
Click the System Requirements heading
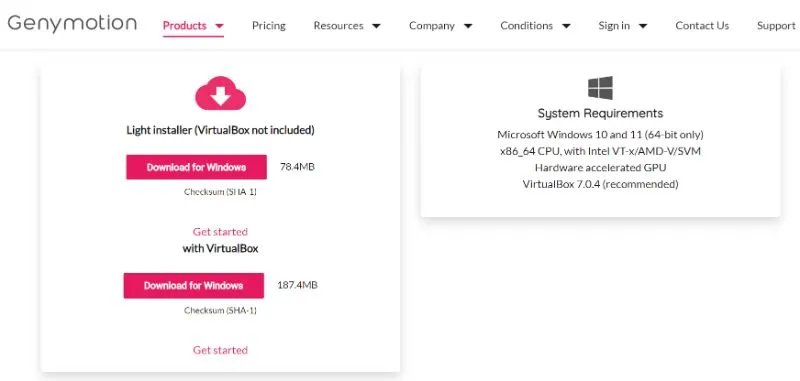tap(600, 113)
